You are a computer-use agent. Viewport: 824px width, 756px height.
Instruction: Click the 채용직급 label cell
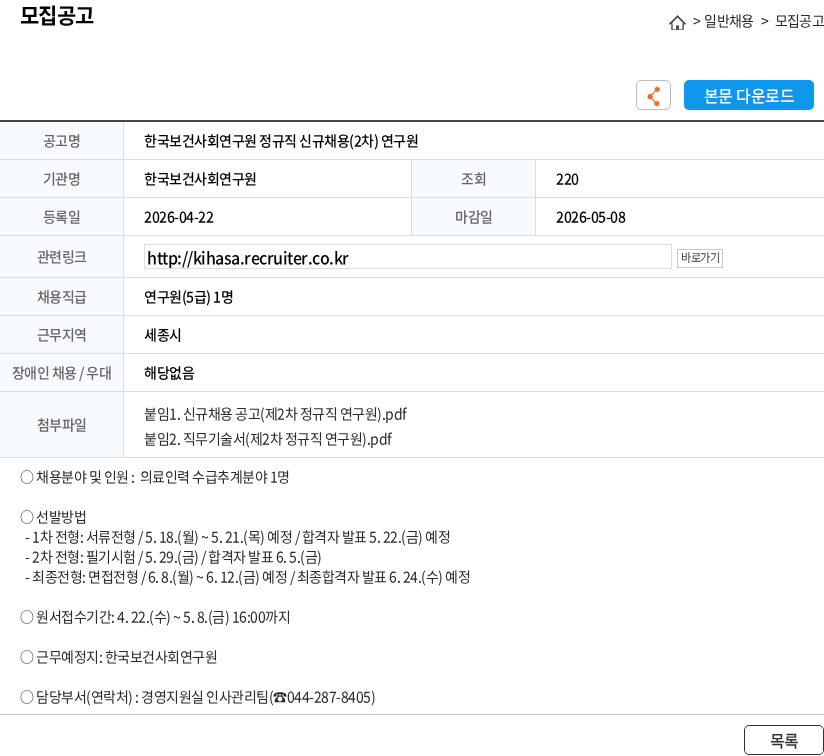[x=61, y=297]
